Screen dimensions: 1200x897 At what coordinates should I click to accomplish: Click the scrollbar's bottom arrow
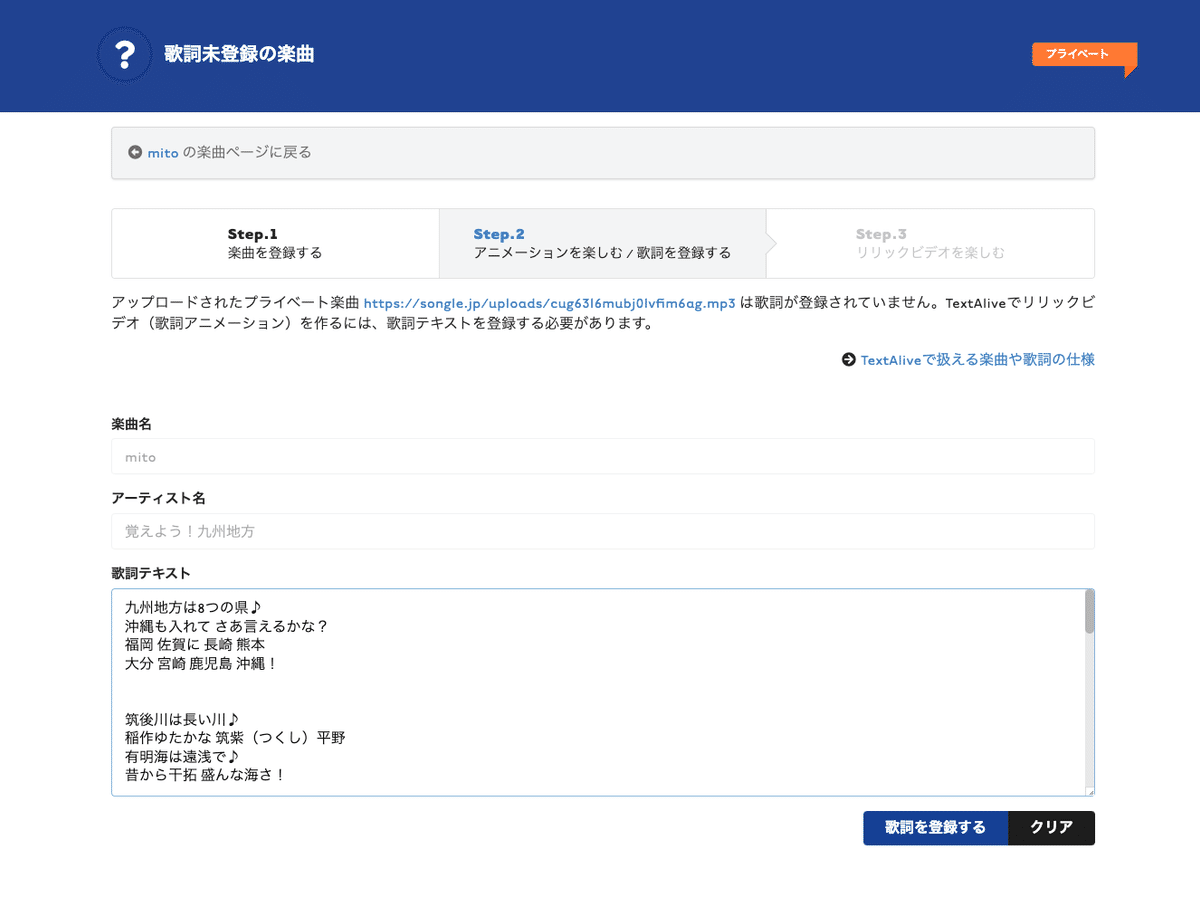[x=1088, y=786]
